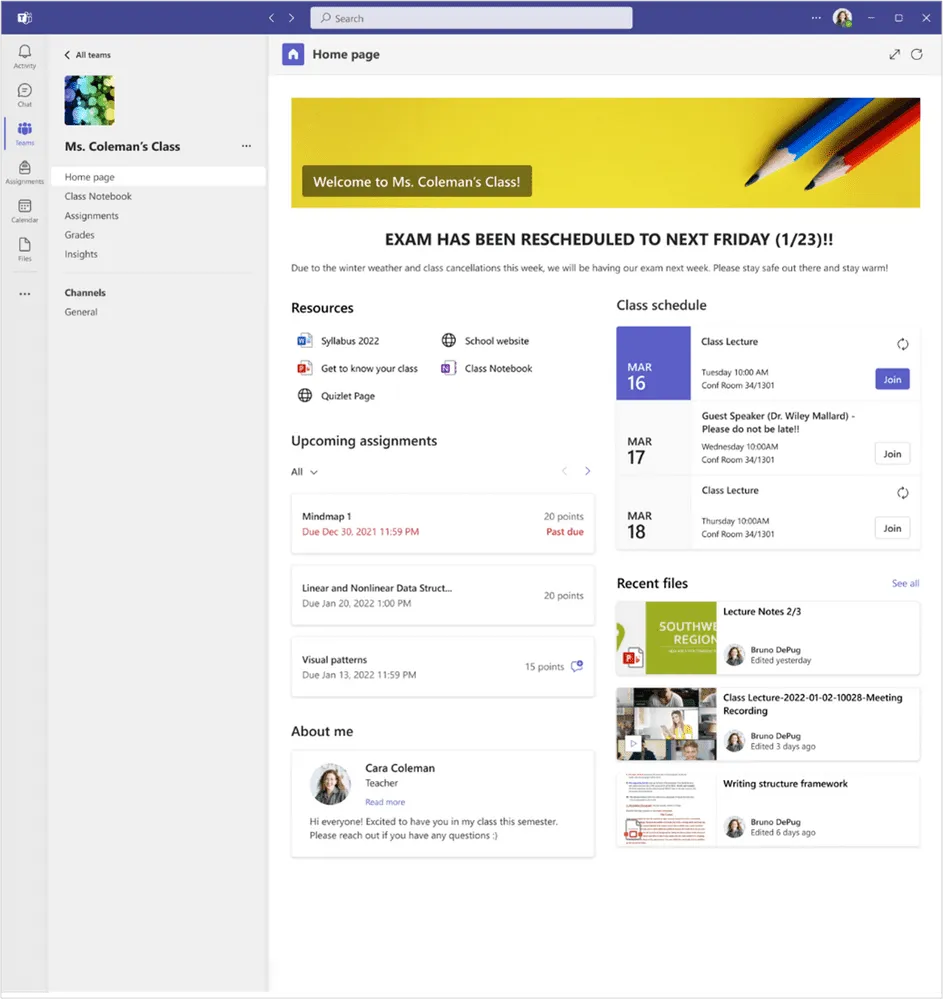This screenshot has width=943, height=999.
Task: Refresh the Home page with the refresh icon
Action: pos(917,54)
